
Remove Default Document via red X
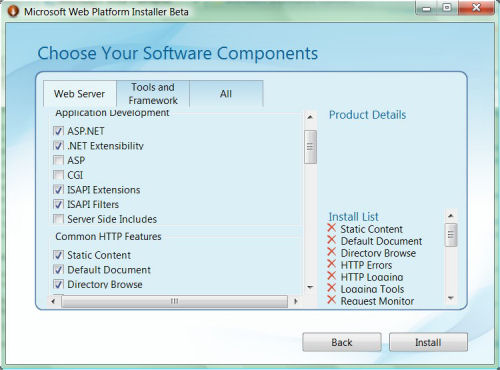point(331,240)
